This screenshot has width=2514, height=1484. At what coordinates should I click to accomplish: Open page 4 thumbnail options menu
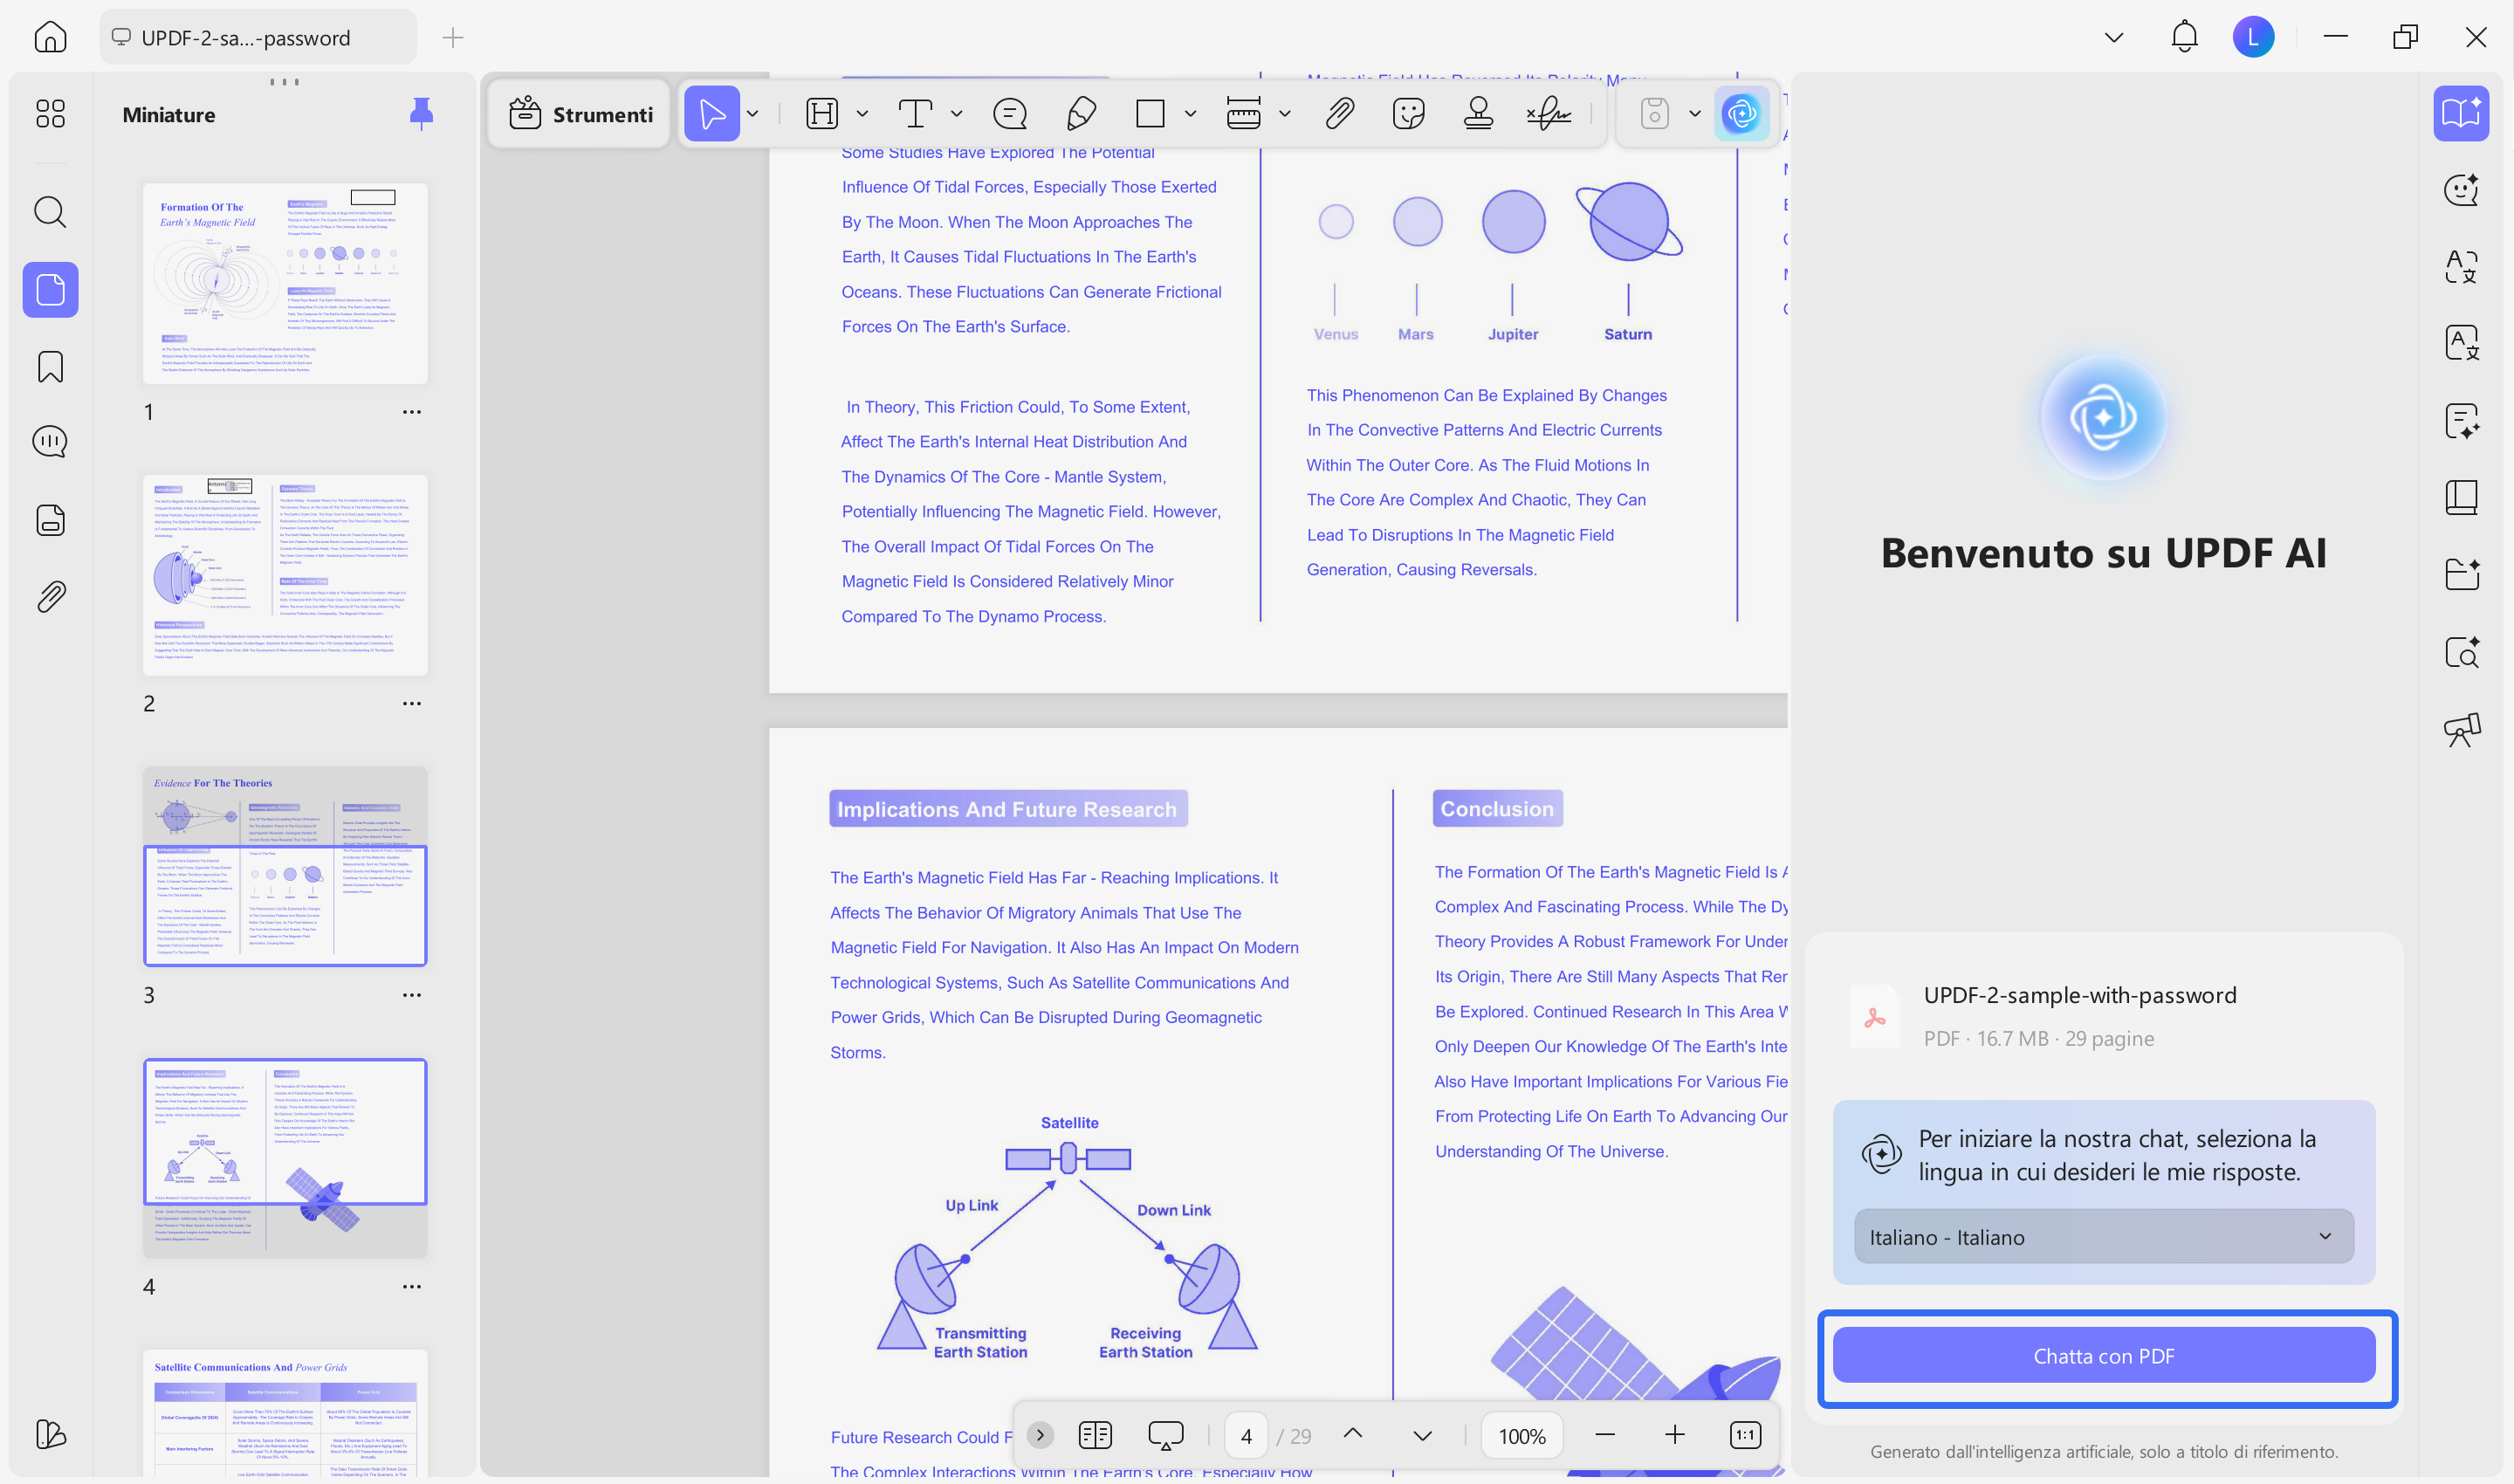[412, 1287]
